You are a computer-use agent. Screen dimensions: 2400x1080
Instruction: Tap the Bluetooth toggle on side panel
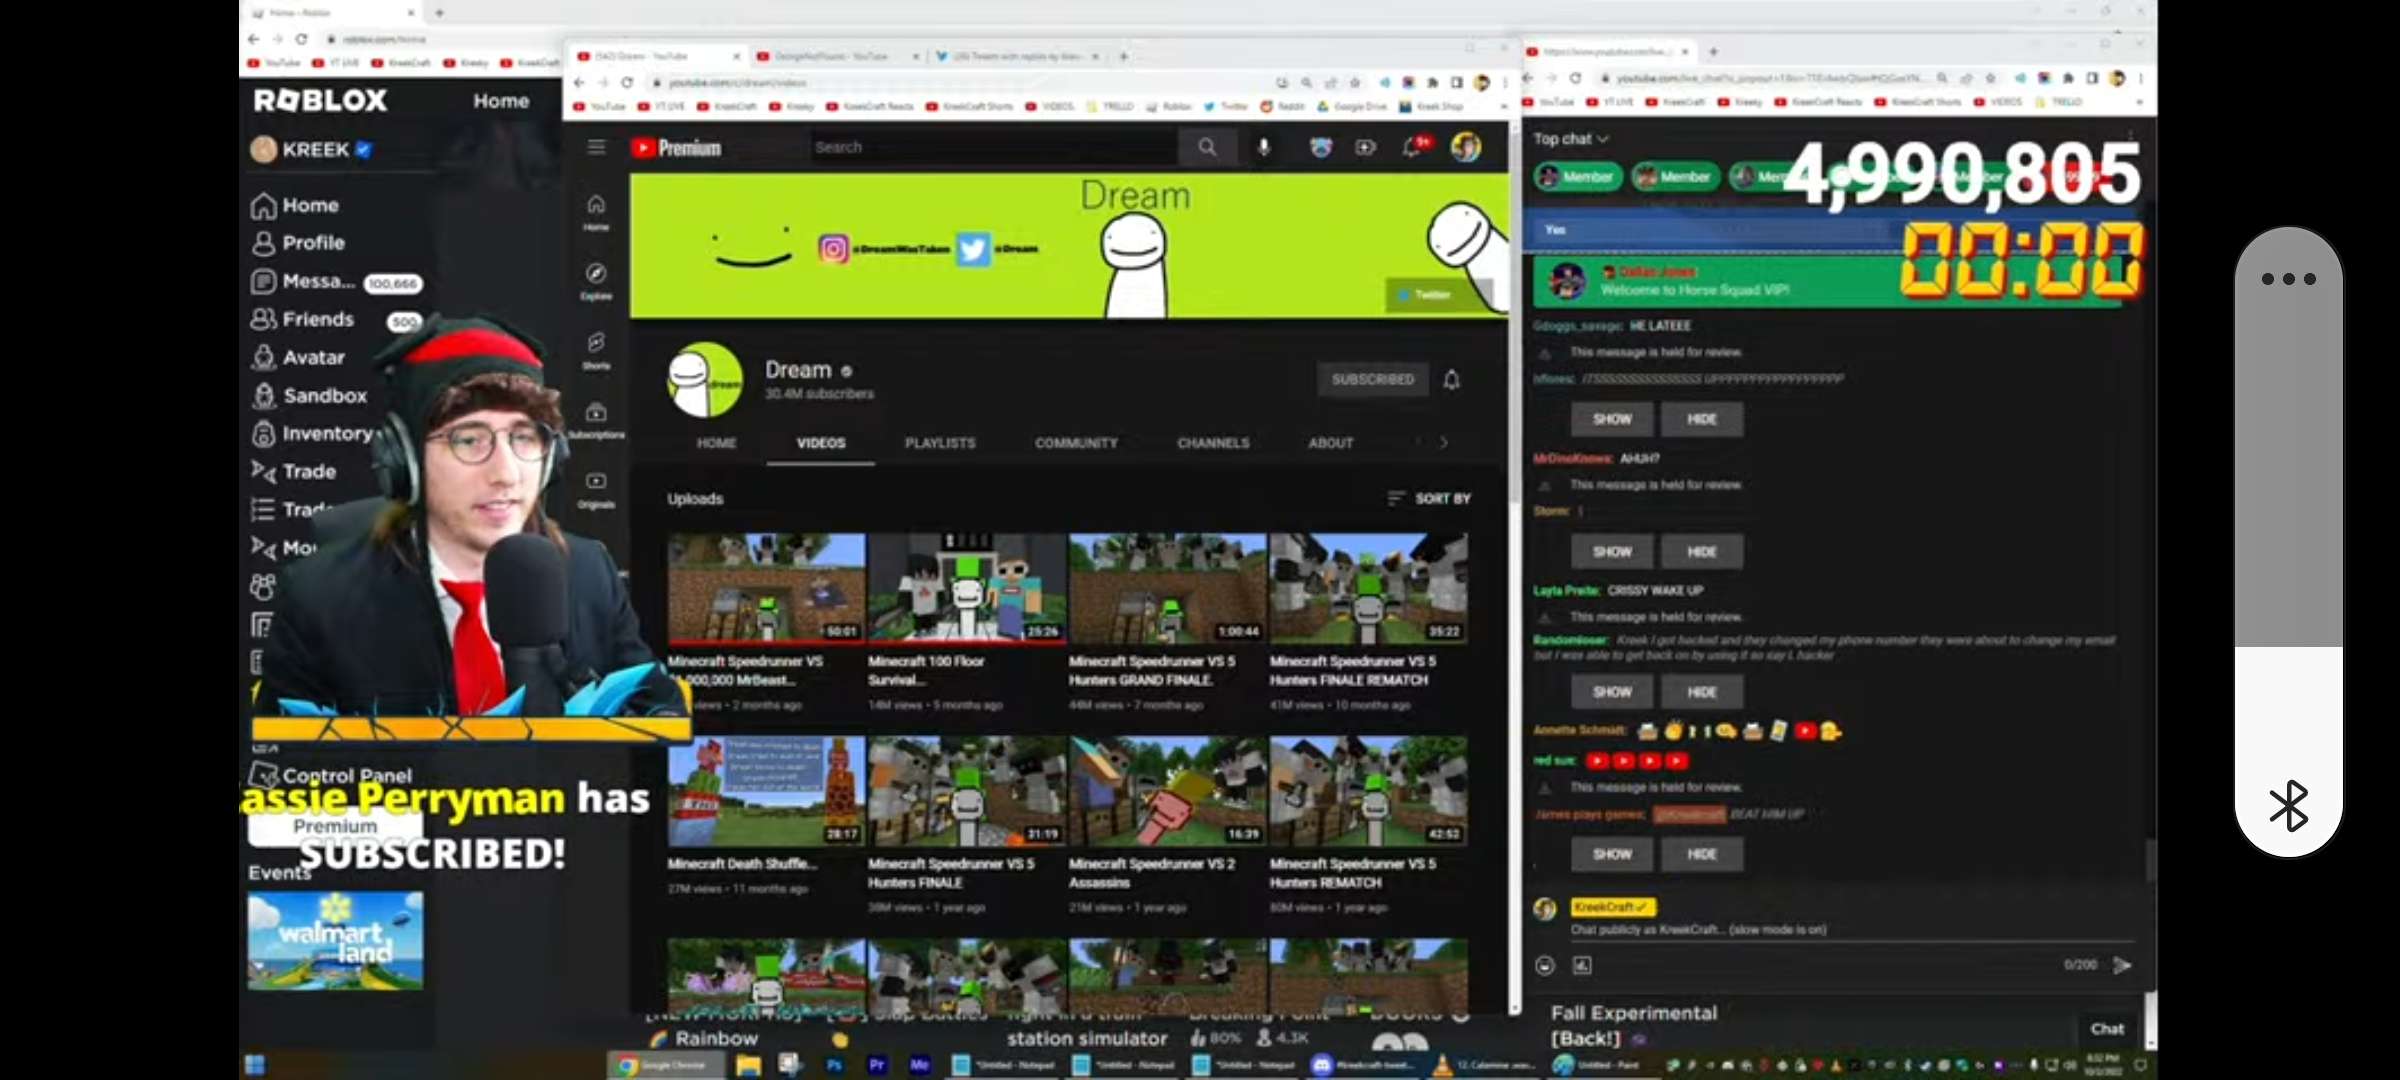coord(2288,806)
